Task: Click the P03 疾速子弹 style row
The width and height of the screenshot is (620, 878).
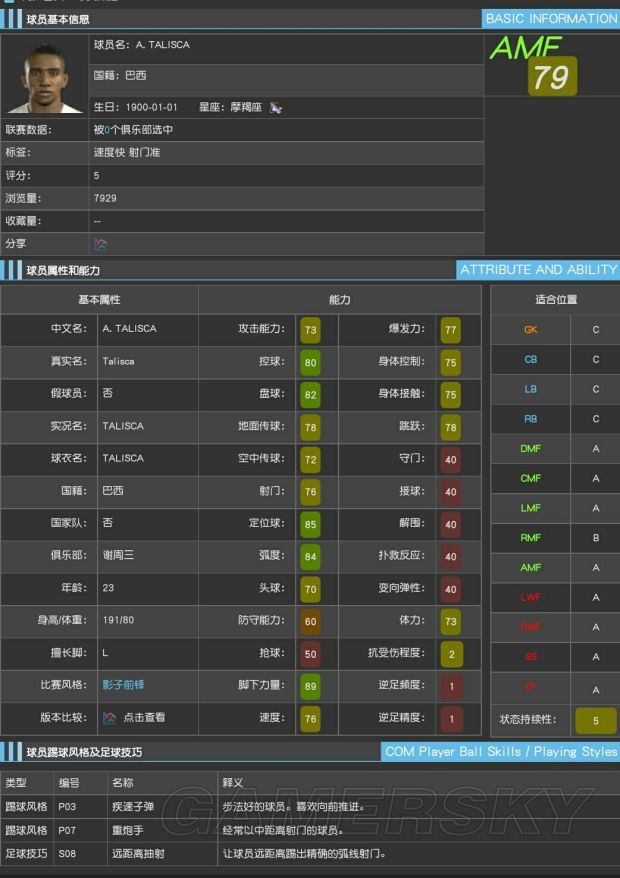Action: [310, 807]
